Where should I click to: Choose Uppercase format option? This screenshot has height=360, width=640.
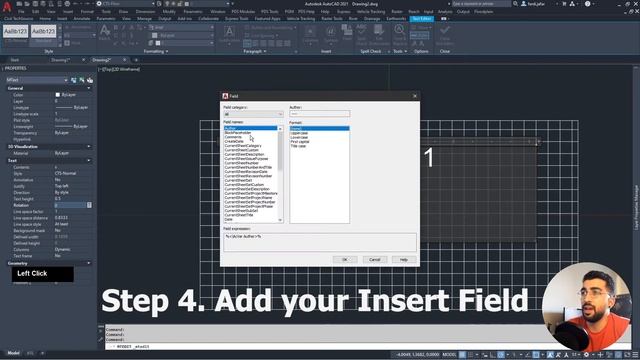click(x=299, y=133)
